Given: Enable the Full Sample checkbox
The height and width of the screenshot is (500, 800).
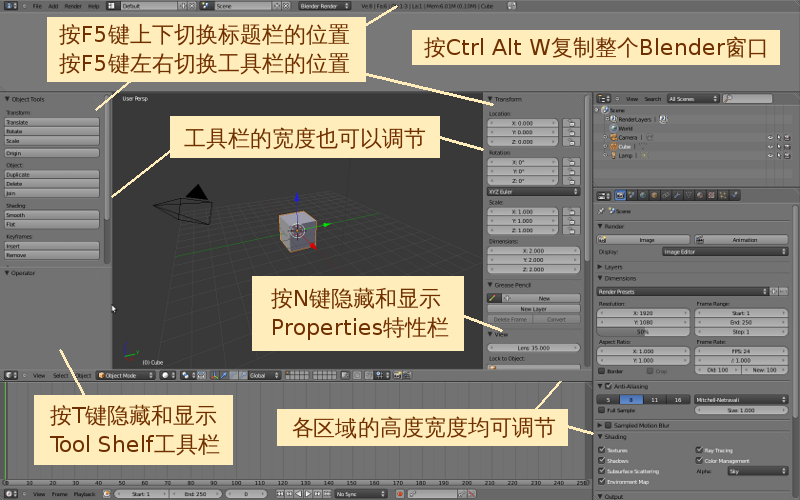Looking at the screenshot, I should click(602, 410).
